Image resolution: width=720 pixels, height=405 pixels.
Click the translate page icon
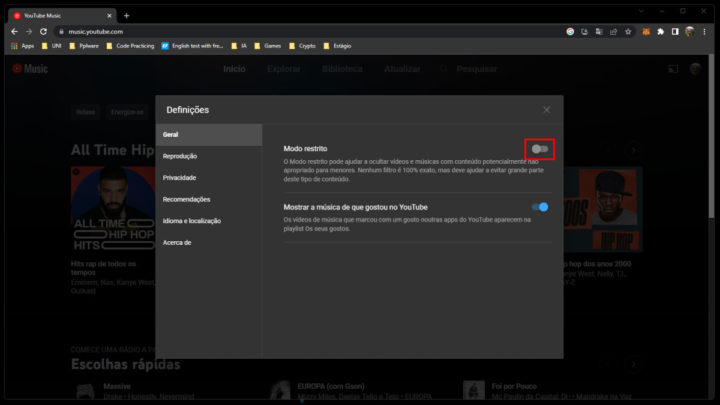pyautogui.click(x=599, y=32)
